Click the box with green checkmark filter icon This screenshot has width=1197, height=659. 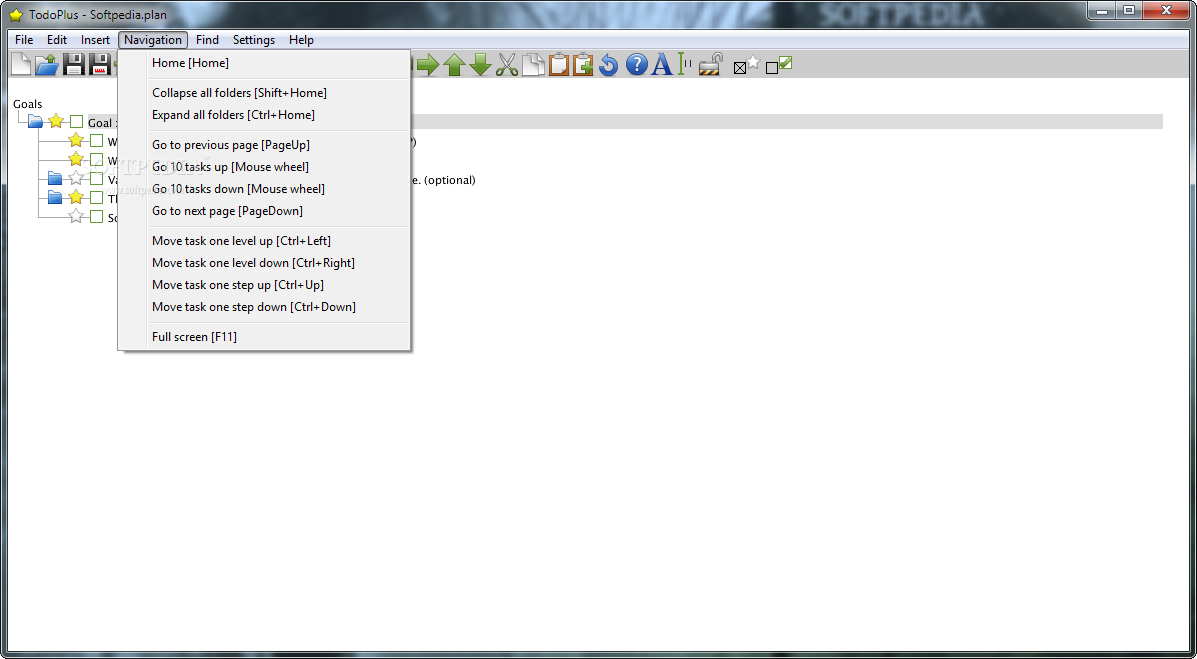pyautogui.click(x=779, y=66)
